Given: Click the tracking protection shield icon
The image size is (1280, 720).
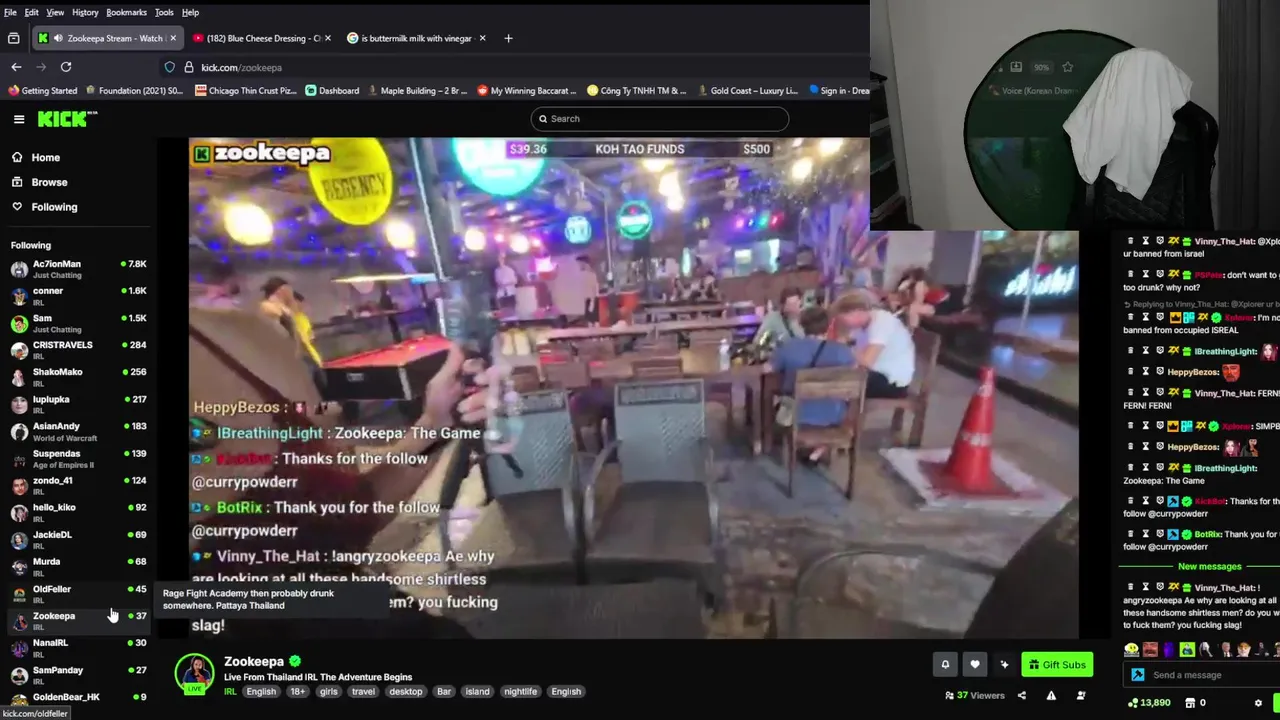Looking at the screenshot, I should click(170, 67).
